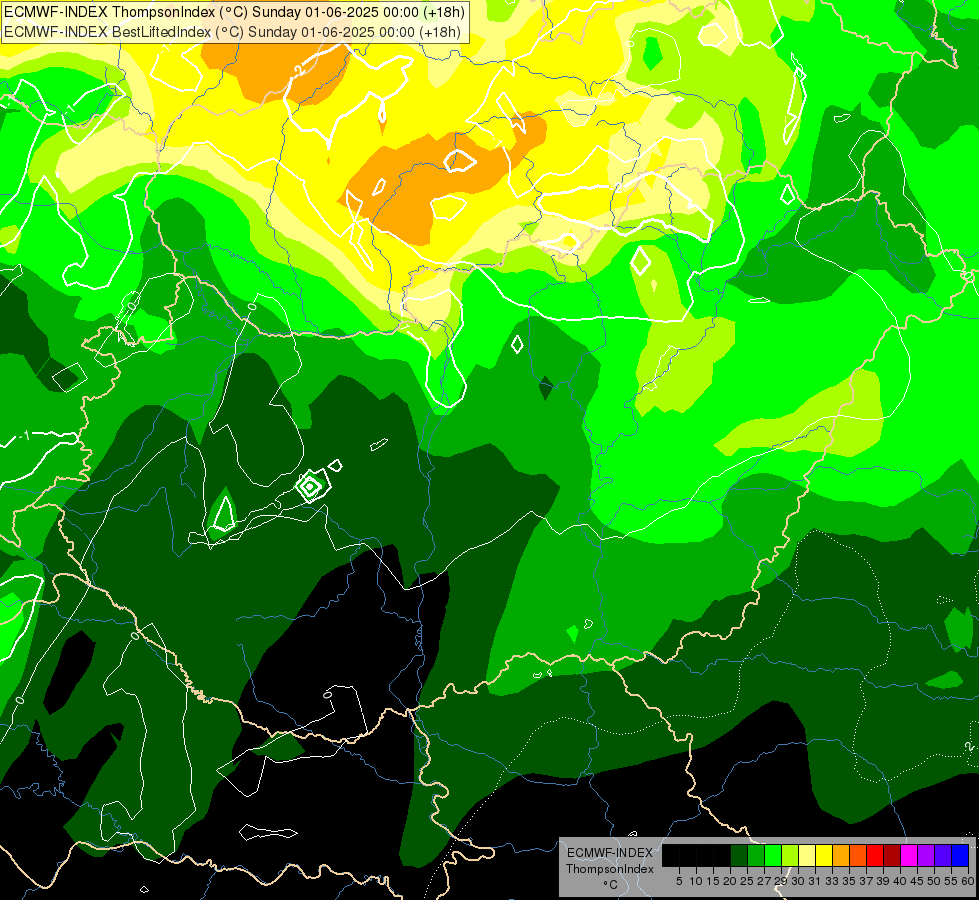
Task: Click the legend value 20
Action: click(x=730, y=881)
